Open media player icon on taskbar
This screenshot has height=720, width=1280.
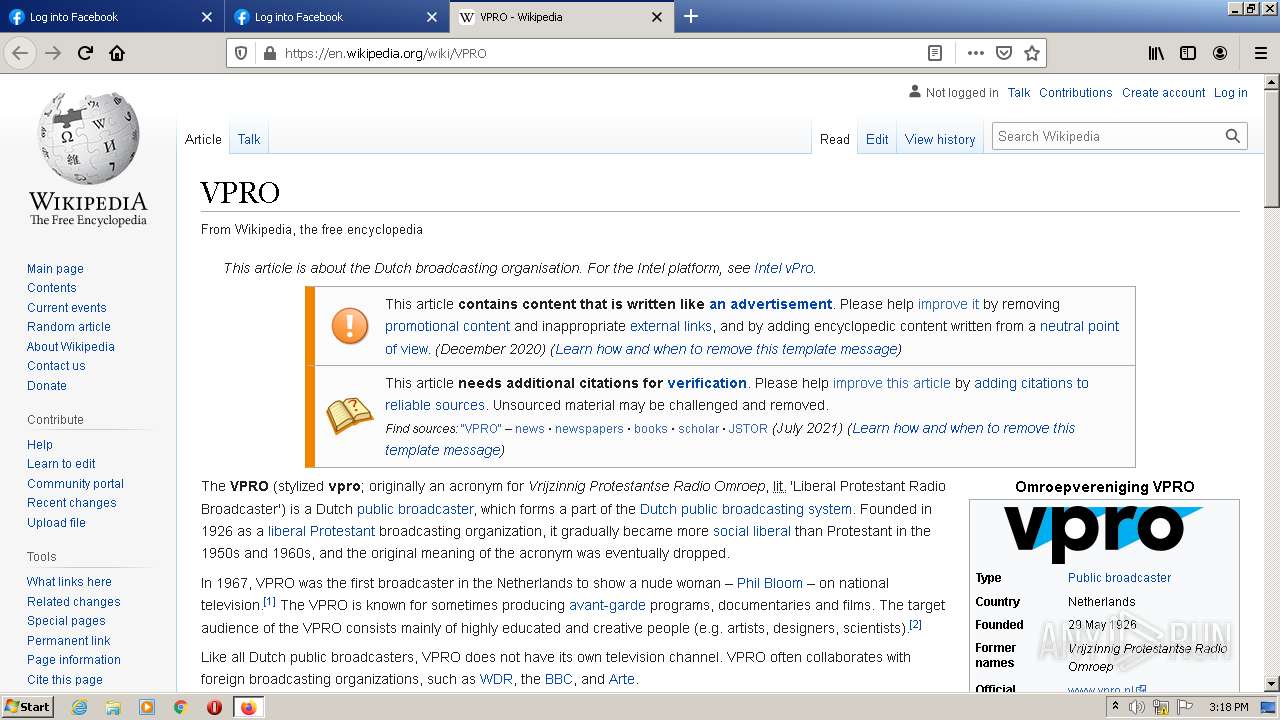(147, 707)
